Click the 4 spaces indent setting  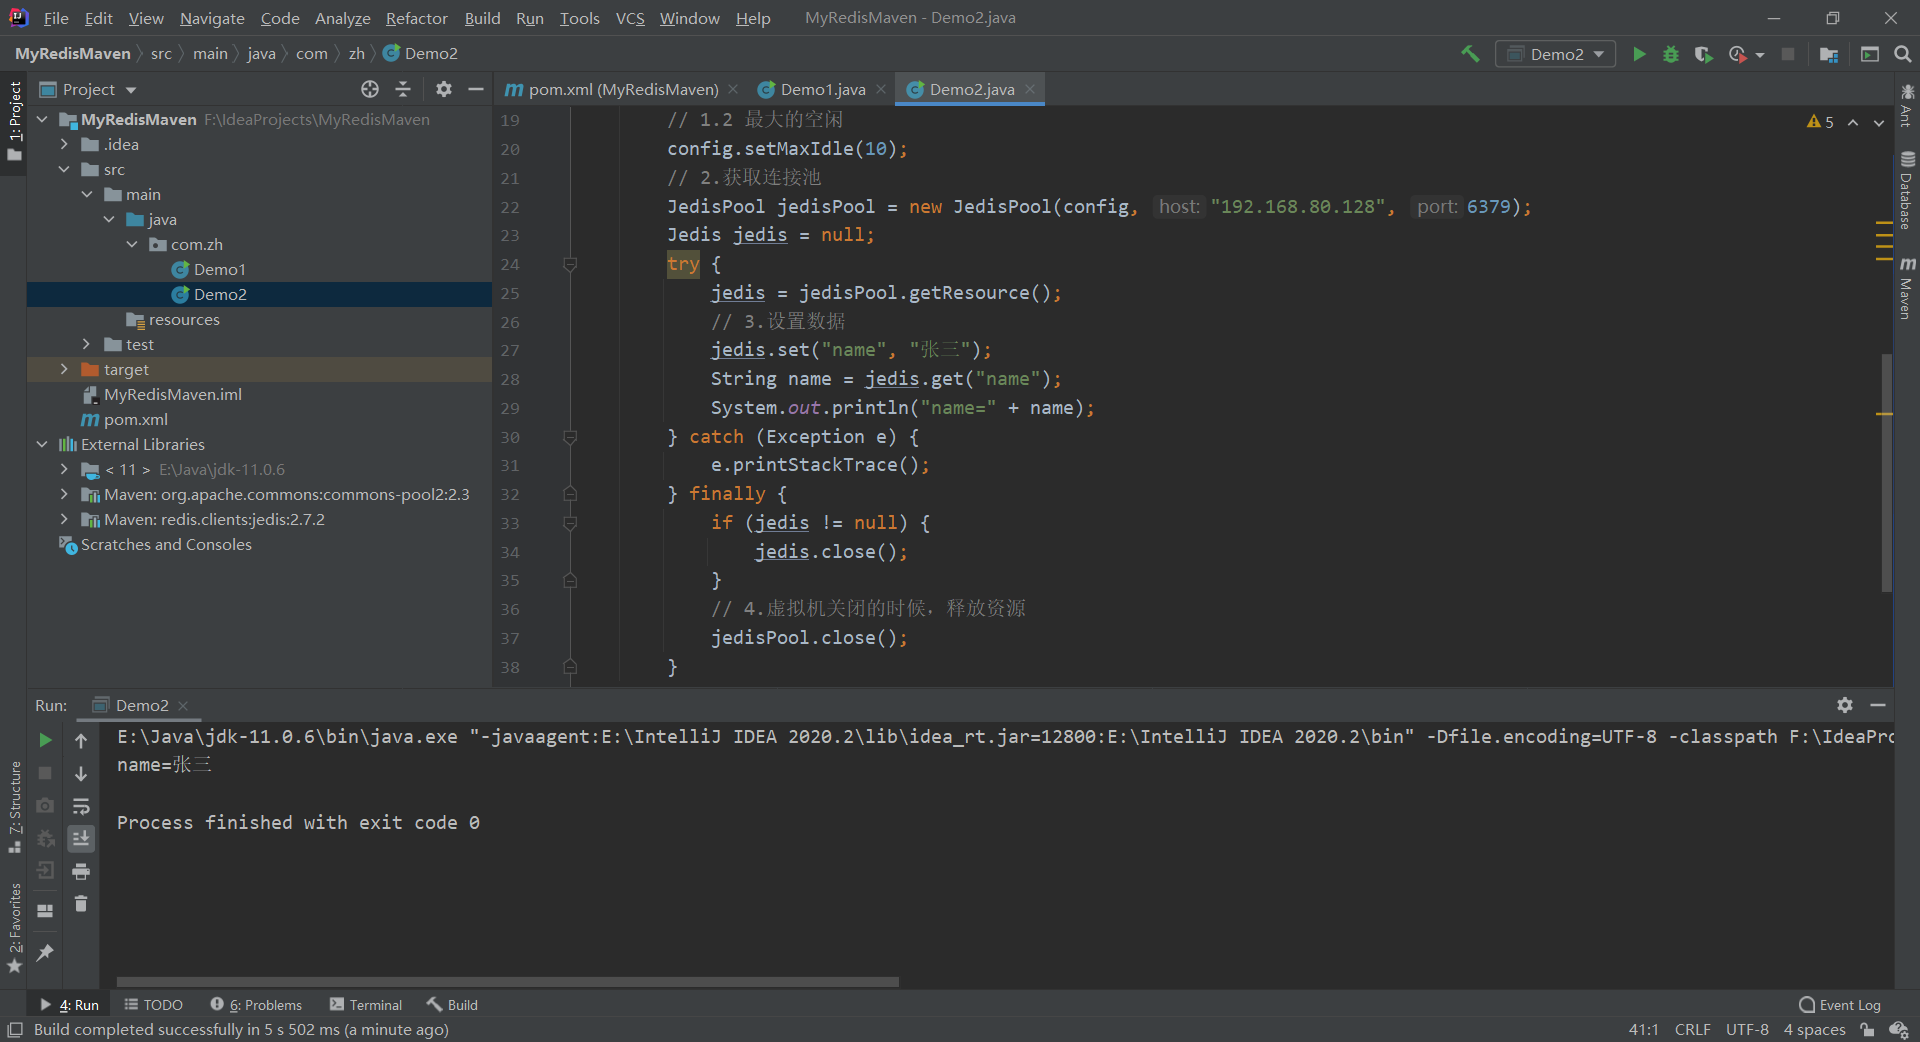click(x=1814, y=1030)
